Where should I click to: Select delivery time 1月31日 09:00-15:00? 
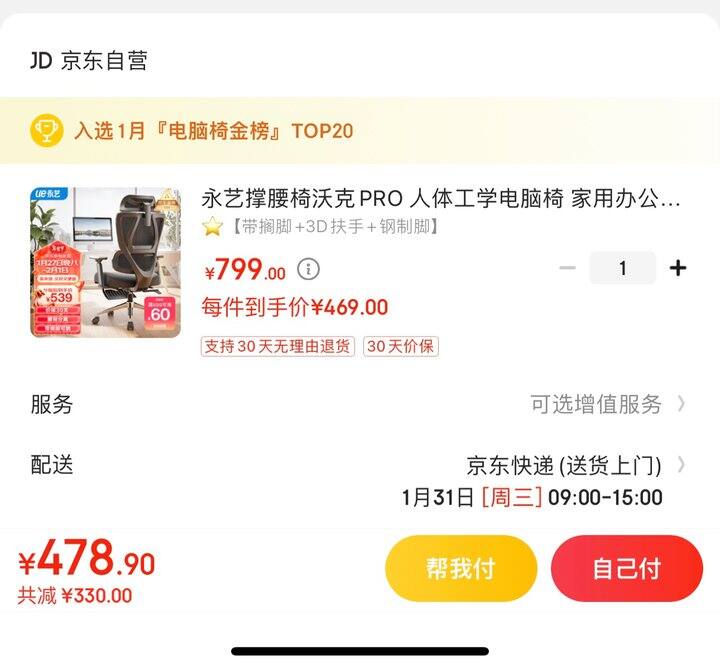532,497
